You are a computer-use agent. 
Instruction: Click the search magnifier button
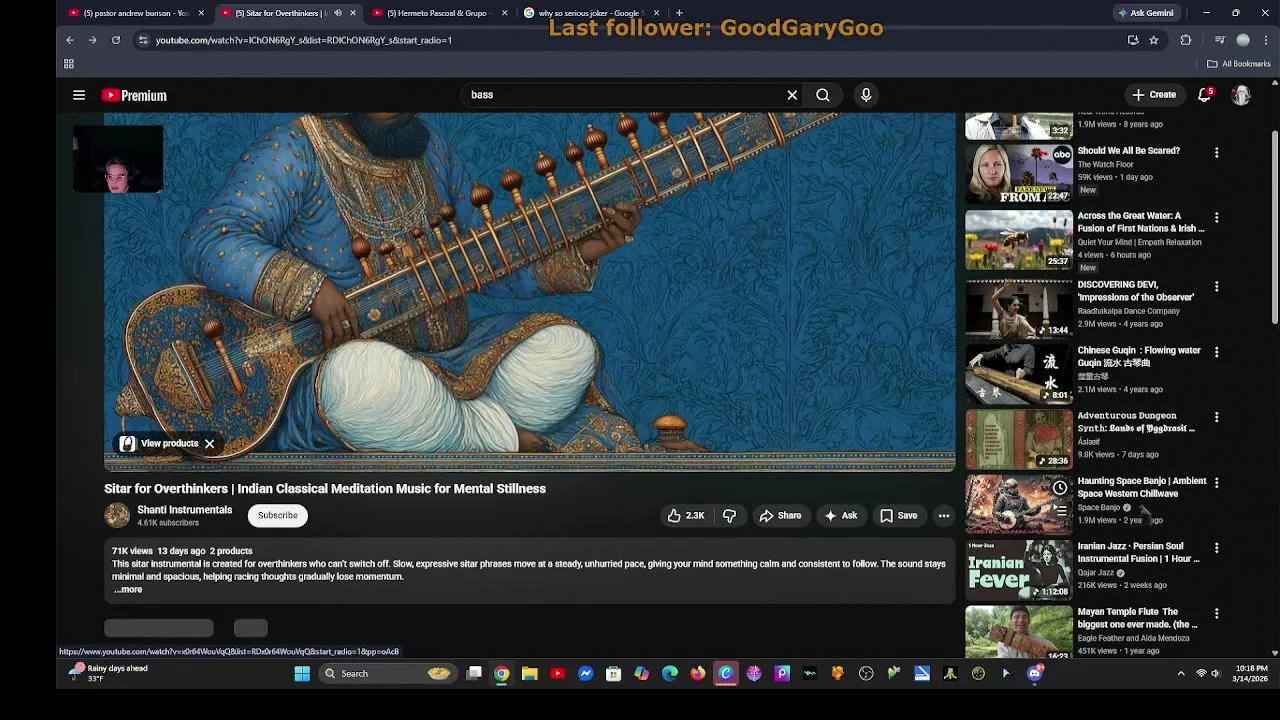pos(822,95)
